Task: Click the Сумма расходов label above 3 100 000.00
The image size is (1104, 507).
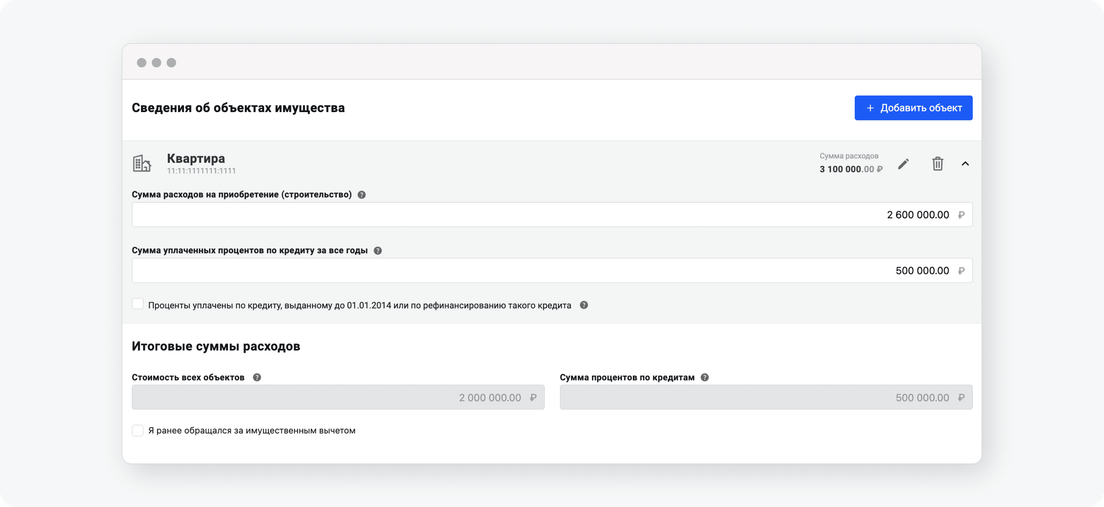Action: 848,156
